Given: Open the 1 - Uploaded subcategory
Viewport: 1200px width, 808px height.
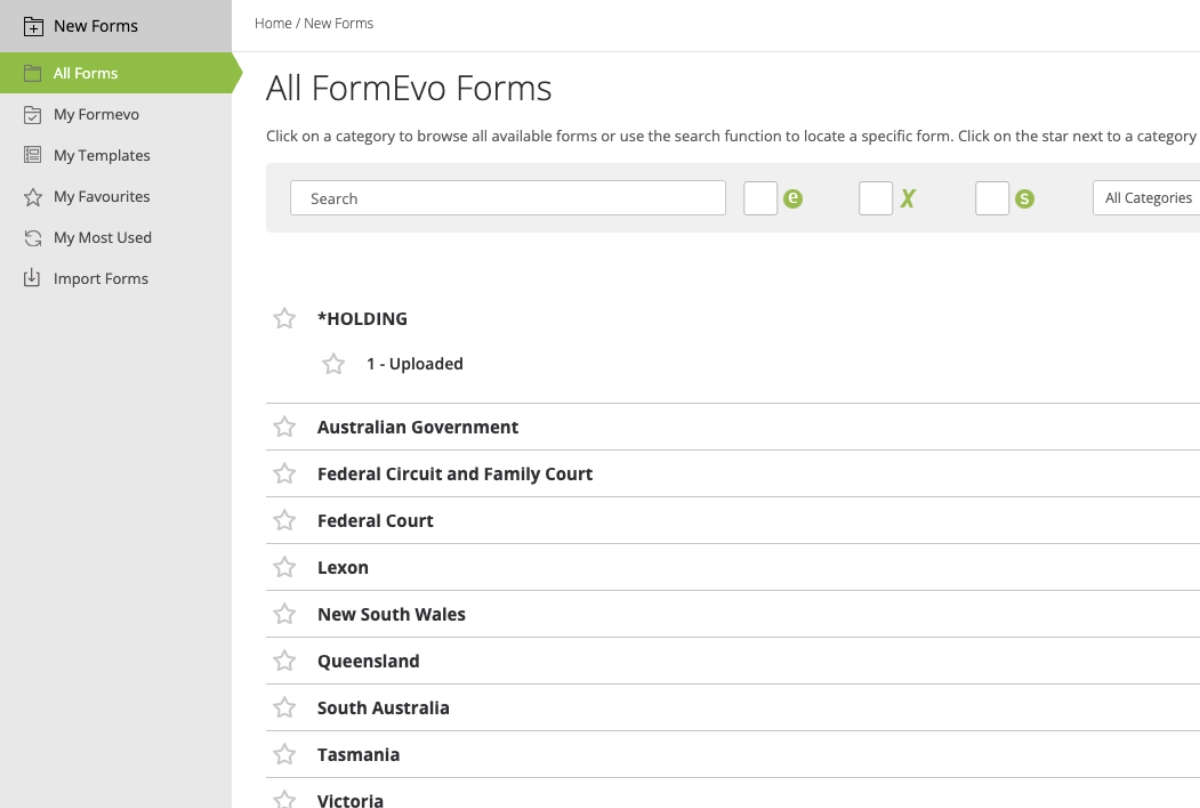Looking at the screenshot, I should 414,364.
